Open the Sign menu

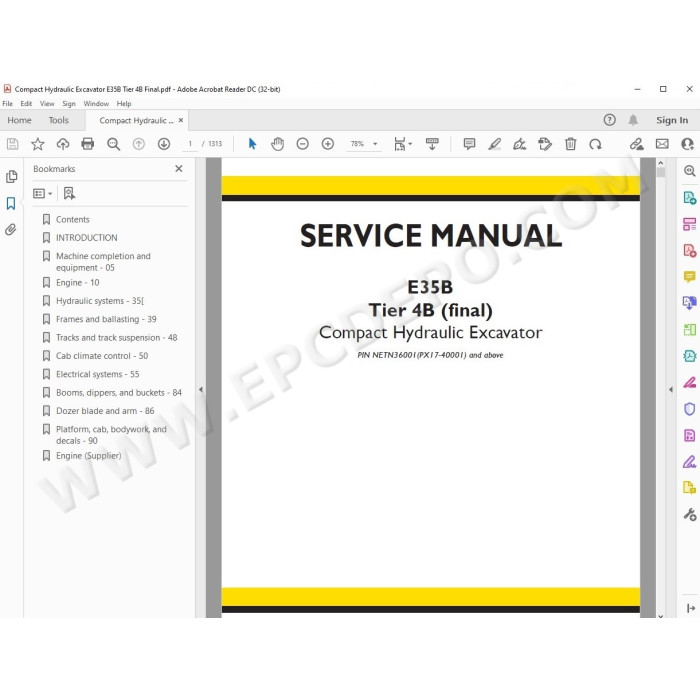[x=69, y=104]
